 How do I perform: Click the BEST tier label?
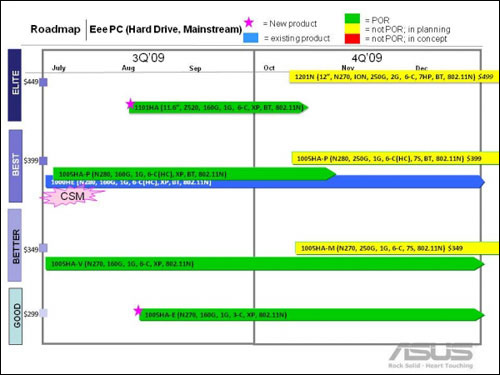click(15, 166)
